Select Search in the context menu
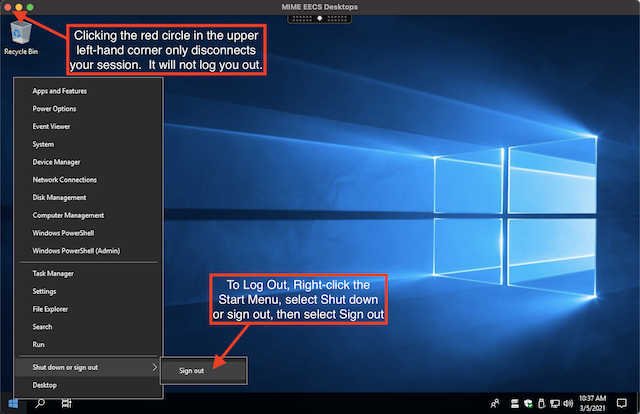Viewport: 640px width, 414px height. coord(88,327)
